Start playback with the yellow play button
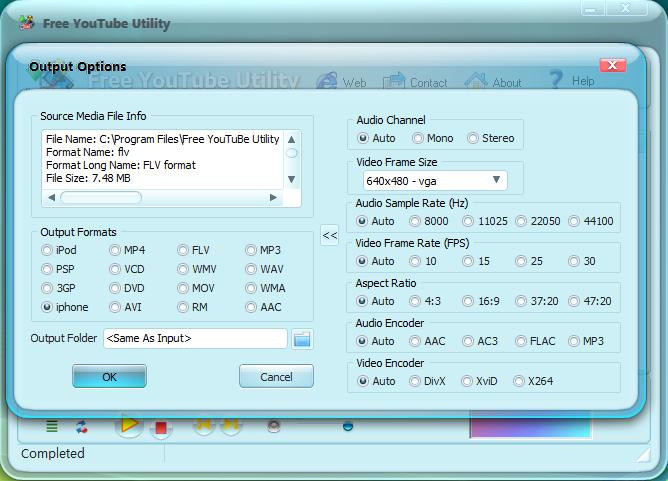Screen dimensions: 668x481 129,425
